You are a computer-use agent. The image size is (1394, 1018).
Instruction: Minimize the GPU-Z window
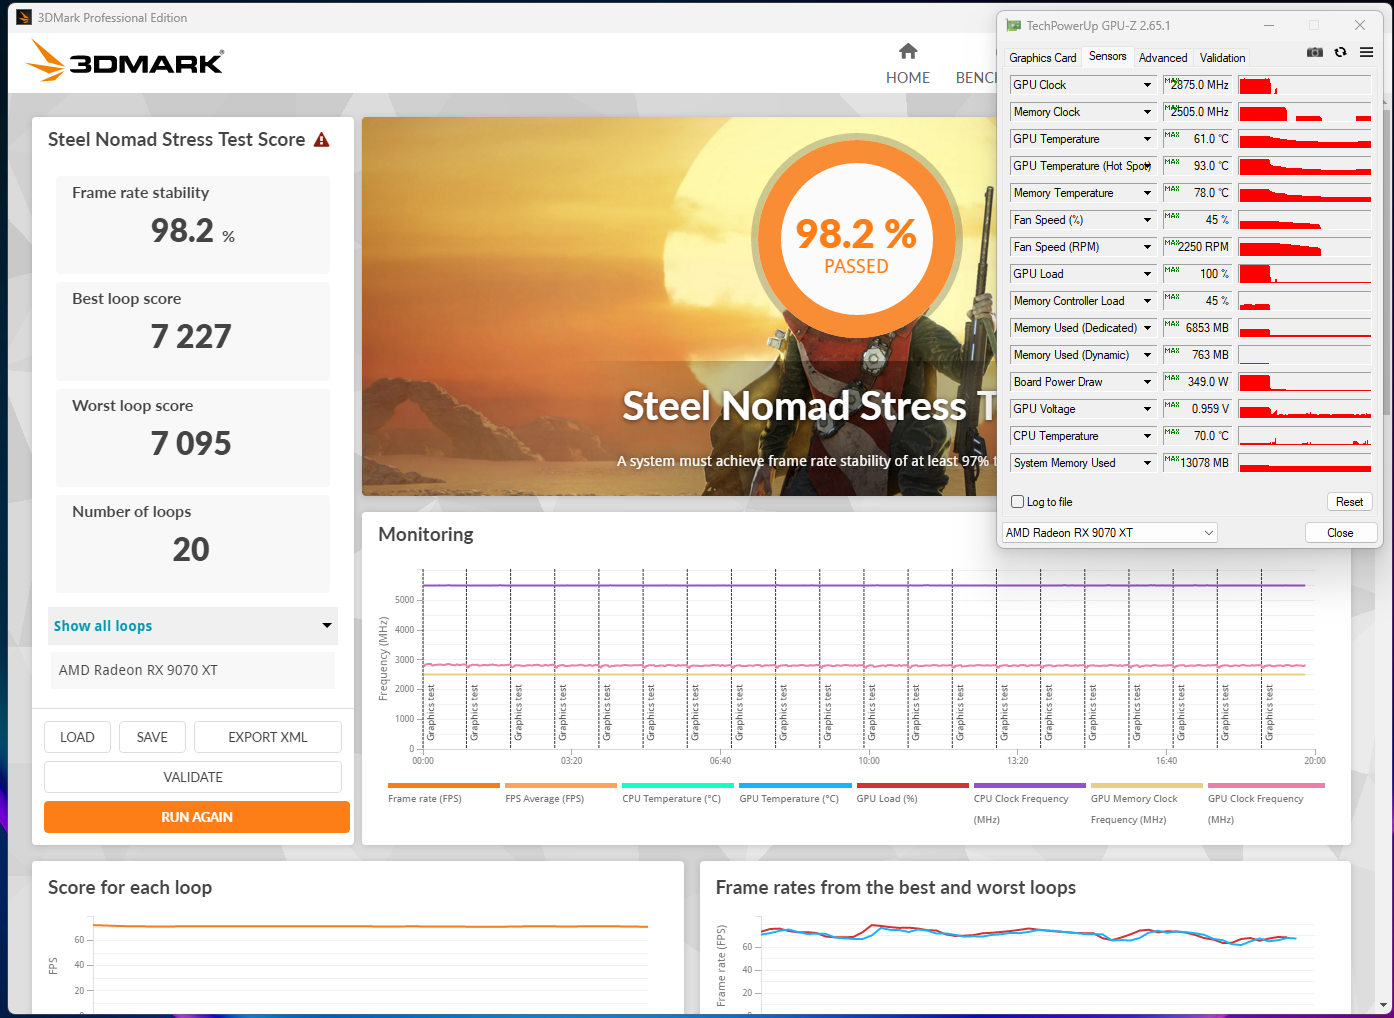(1269, 26)
